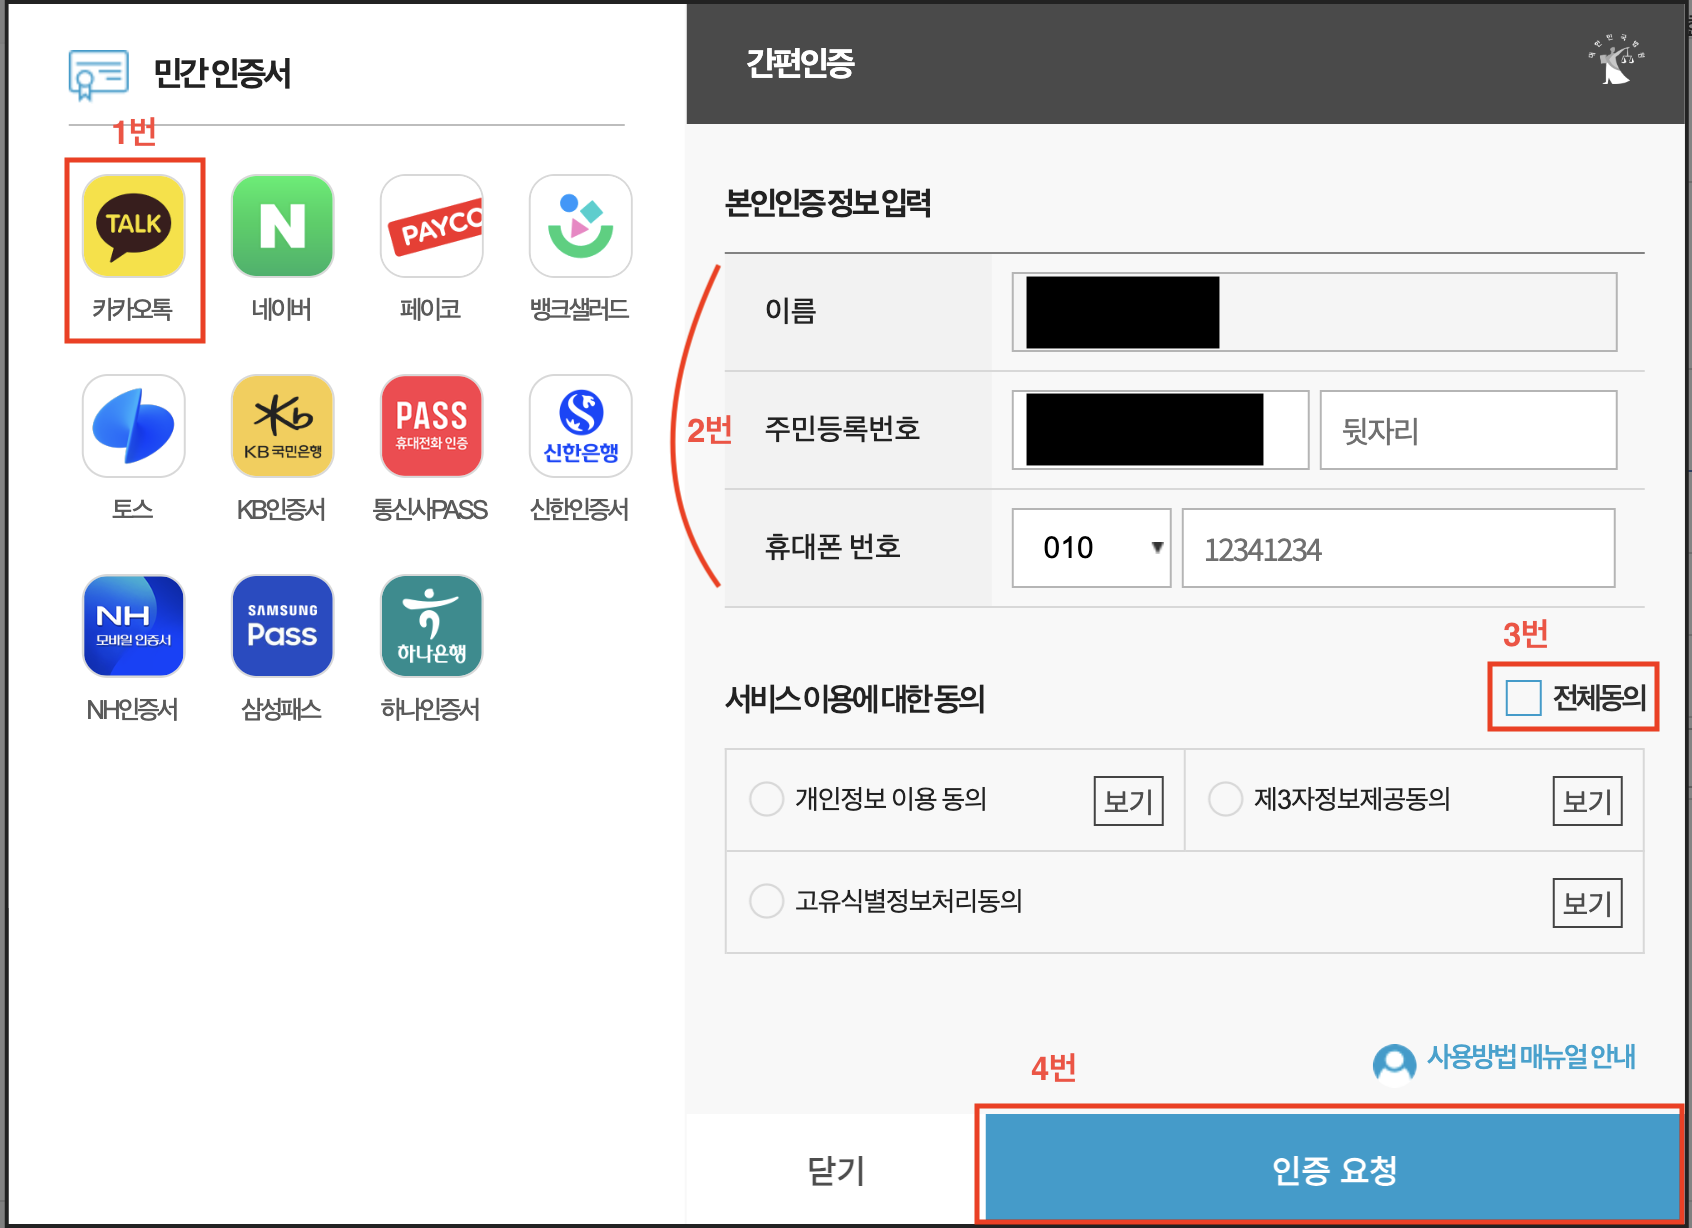Select the KakaoTalk certificate icon
This screenshot has width=1692, height=1228.
pos(134,226)
